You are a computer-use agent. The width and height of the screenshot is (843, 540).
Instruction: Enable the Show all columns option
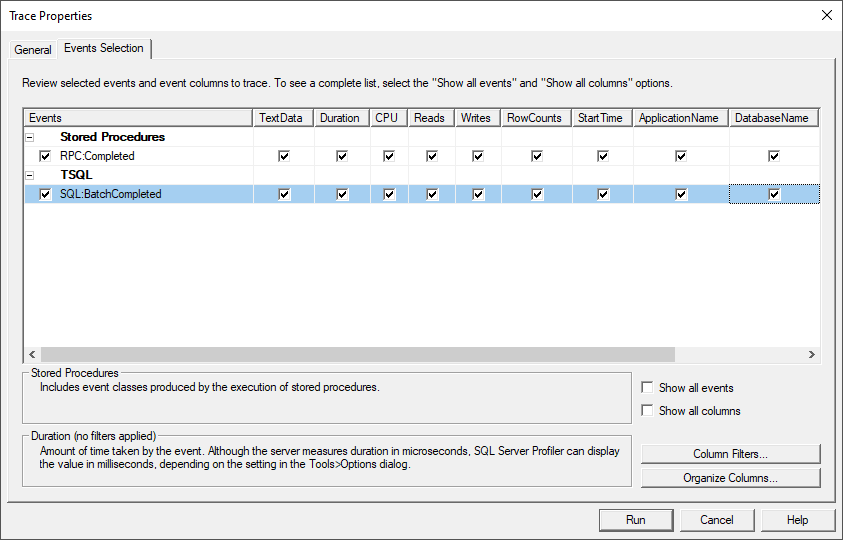click(x=647, y=410)
